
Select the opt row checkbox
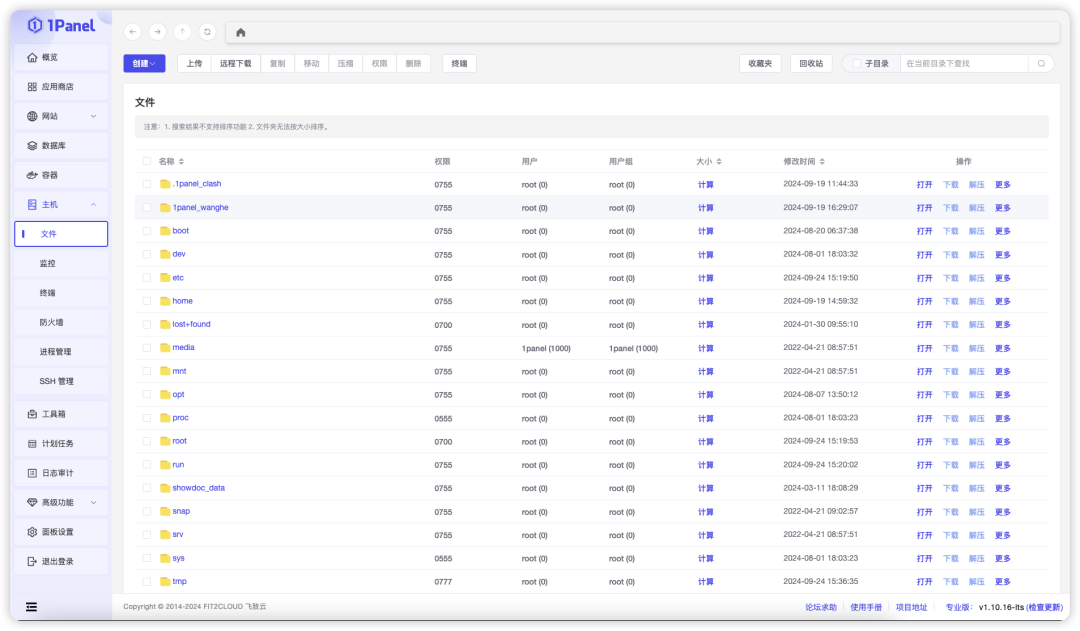coord(147,395)
